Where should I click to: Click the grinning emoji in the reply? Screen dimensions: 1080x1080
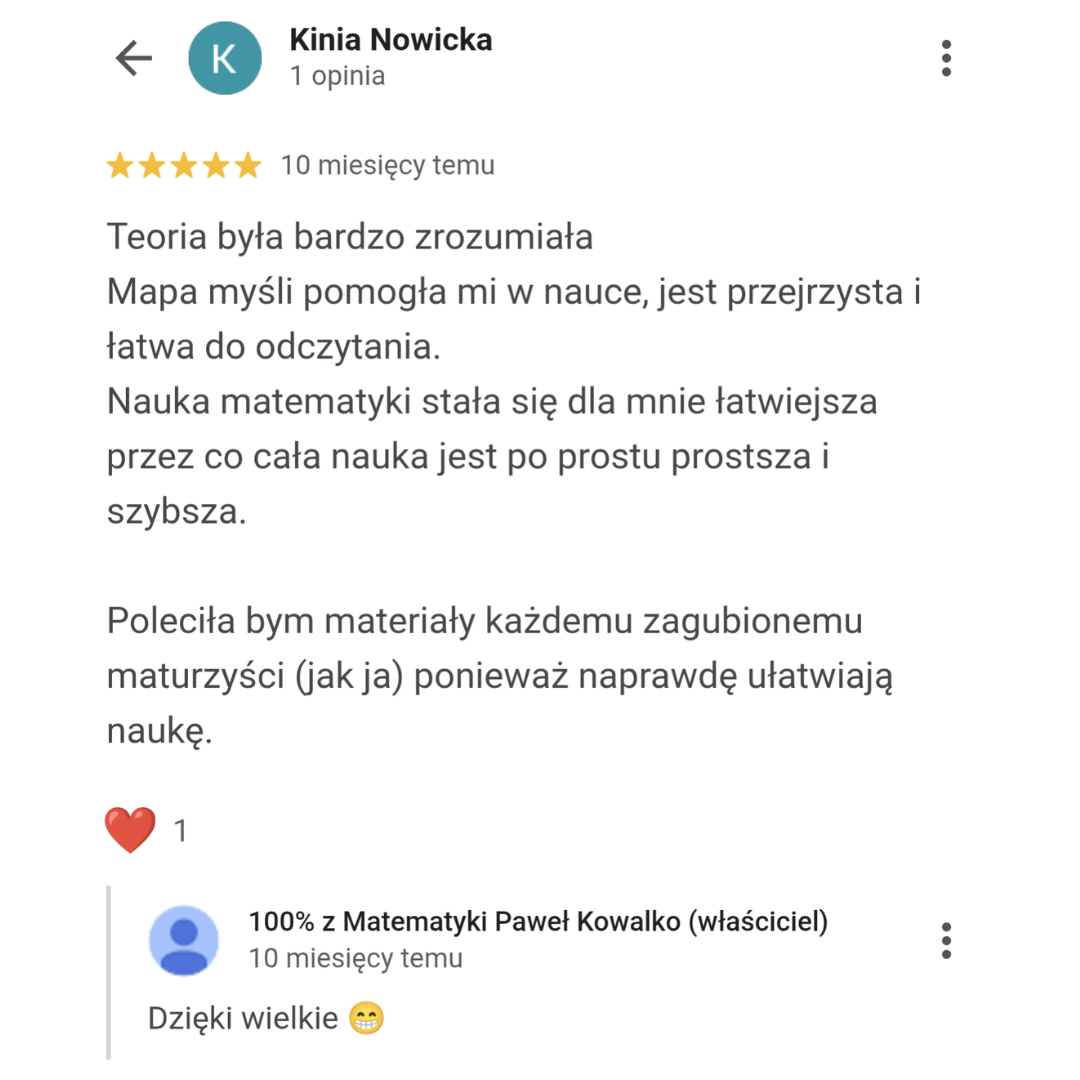(367, 1019)
